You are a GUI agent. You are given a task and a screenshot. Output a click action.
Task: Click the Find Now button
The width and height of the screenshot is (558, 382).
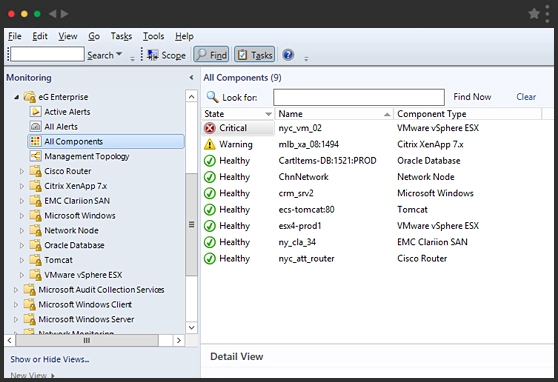(x=472, y=97)
